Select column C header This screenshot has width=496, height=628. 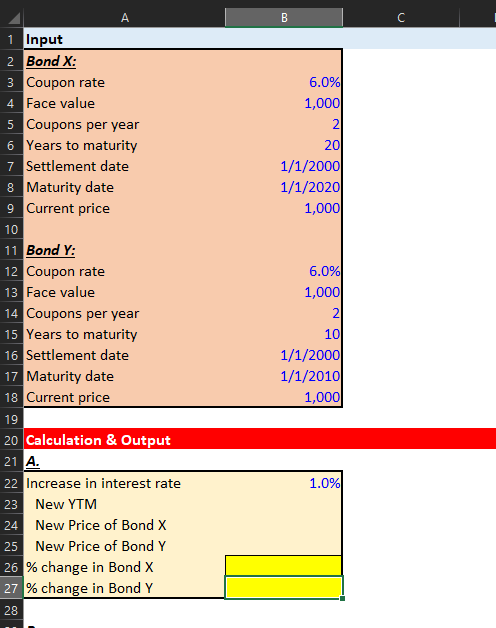point(401,18)
